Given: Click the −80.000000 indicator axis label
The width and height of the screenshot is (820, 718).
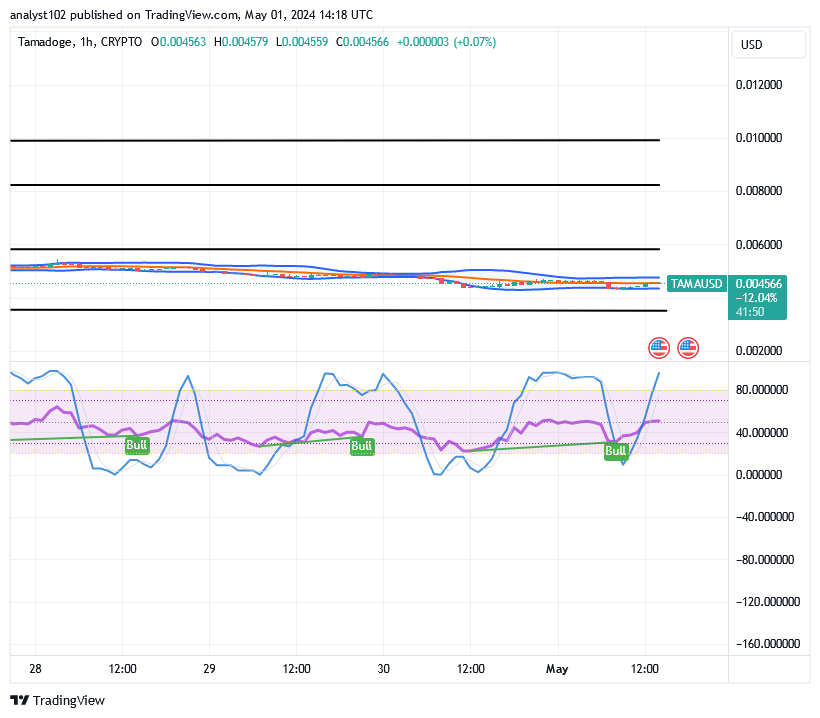Looking at the screenshot, I should (x=765, y=560).
